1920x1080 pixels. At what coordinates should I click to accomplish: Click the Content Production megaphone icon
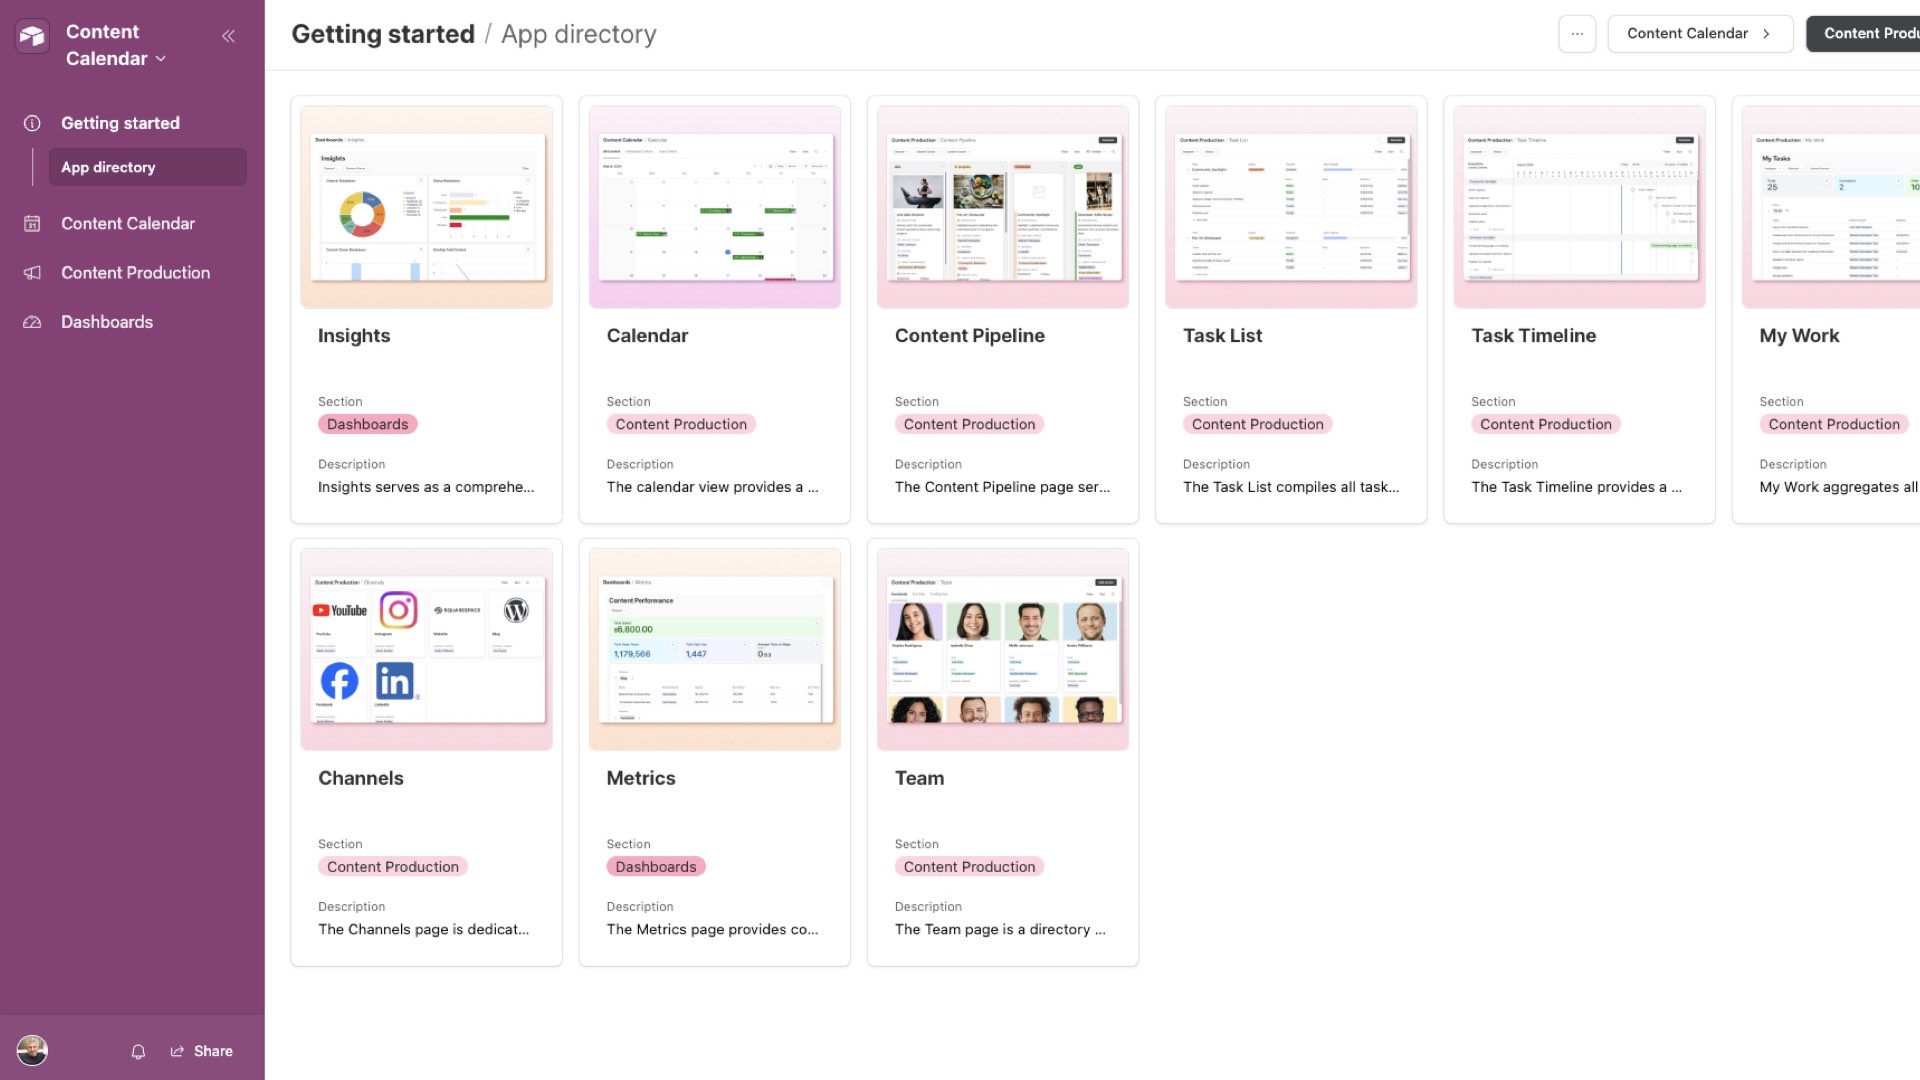pyautogui.click(x=32, y=273)
